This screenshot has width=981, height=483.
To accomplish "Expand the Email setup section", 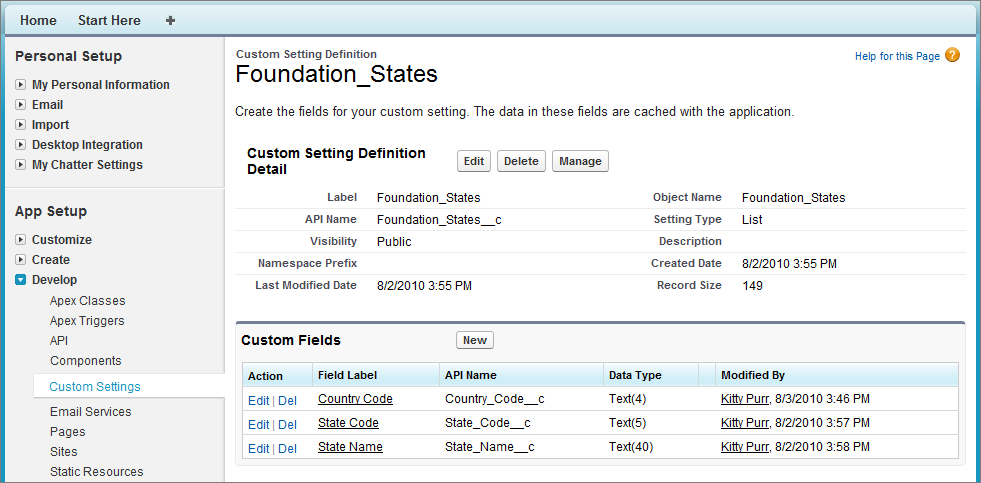I will pyautogui.click(x=21, y=105).
